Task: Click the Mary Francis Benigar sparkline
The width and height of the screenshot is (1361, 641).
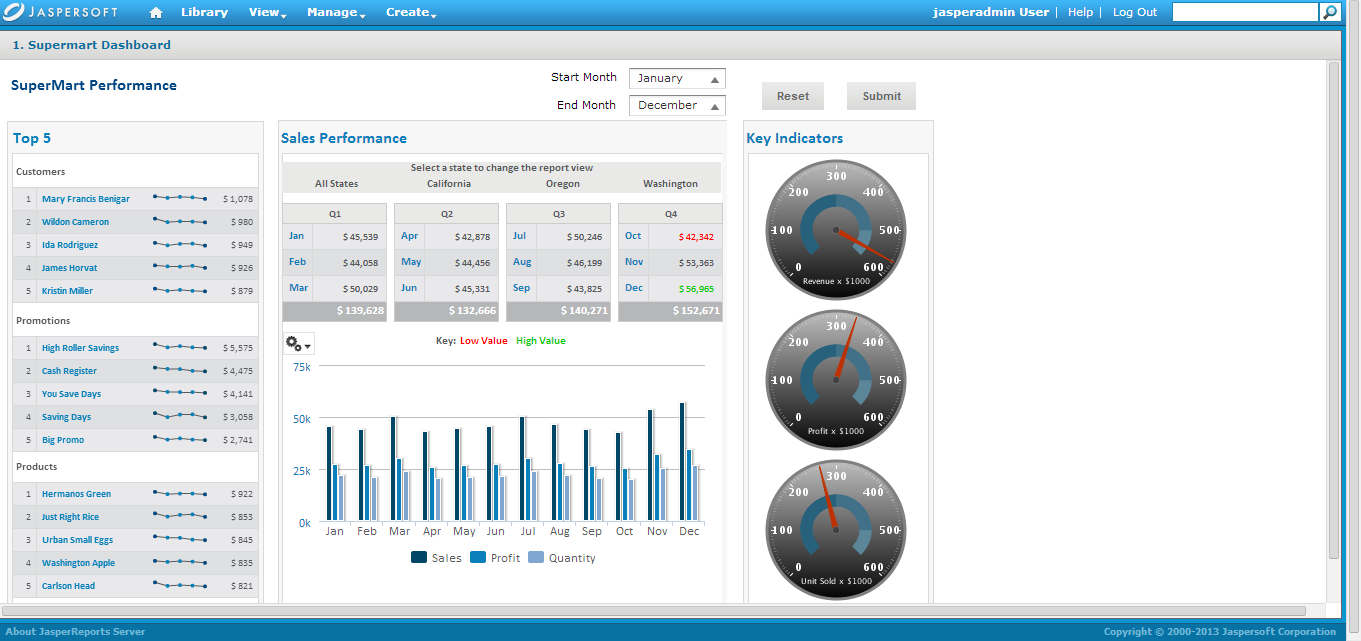Action: (x=180, y=198)
